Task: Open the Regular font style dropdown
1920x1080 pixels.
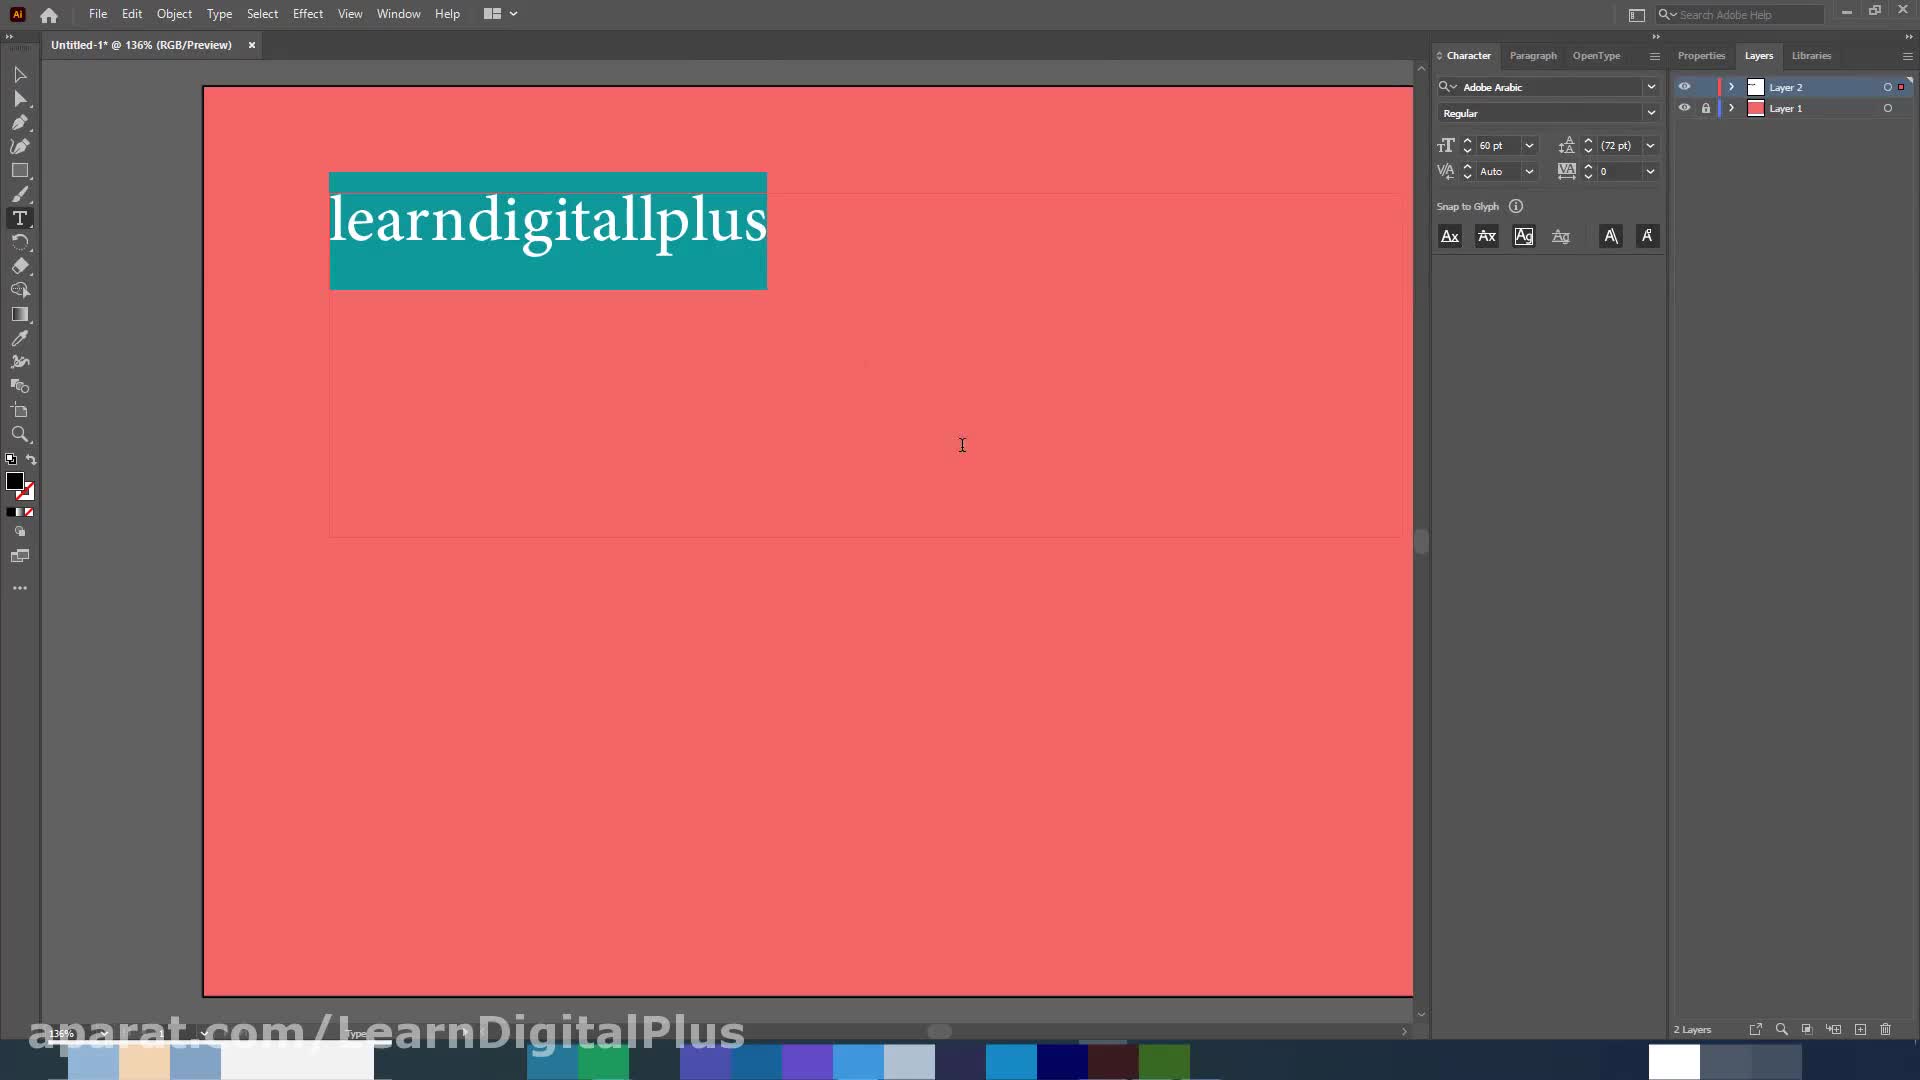Action: 1651,113
